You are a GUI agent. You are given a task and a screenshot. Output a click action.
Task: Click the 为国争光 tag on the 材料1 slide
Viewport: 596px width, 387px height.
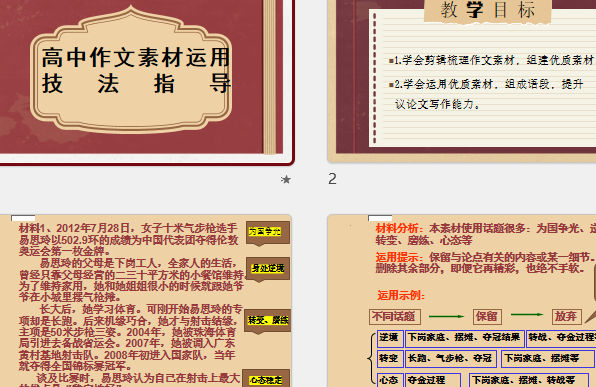tap(267, 232)
